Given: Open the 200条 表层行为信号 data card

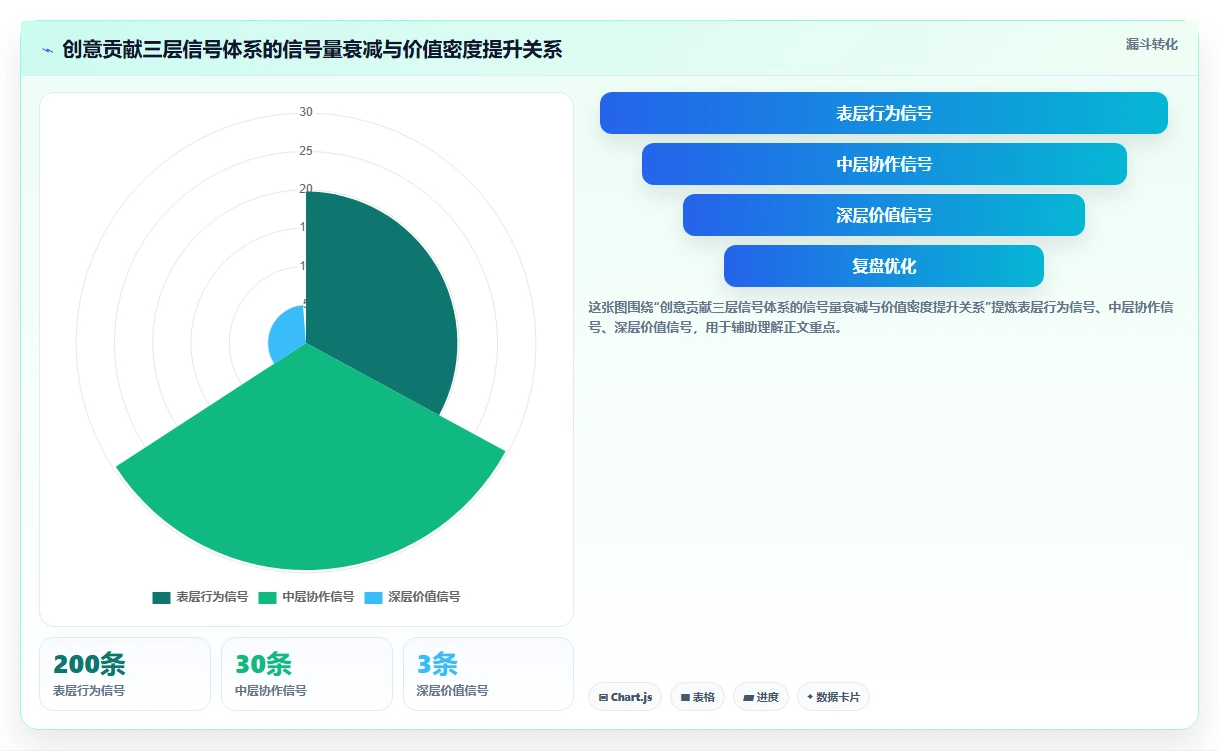Looking at the screenshot, I should pos(125,674).
